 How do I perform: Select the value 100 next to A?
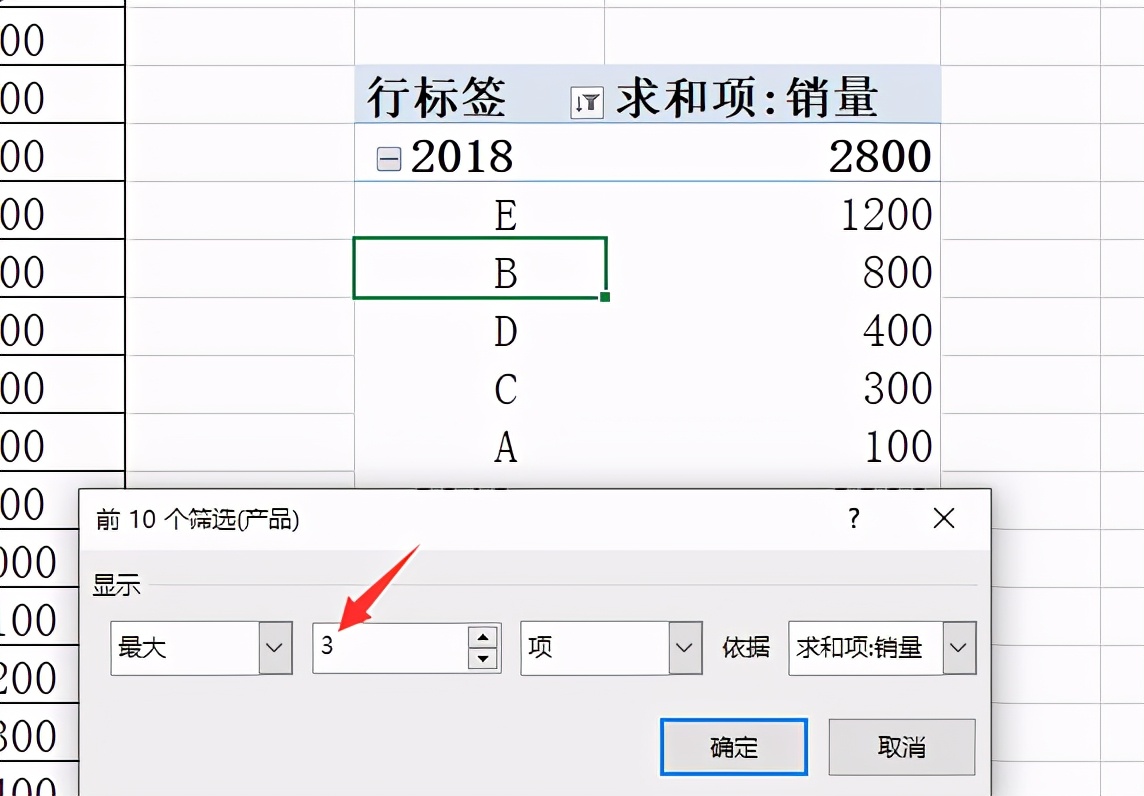click(898, 447)
